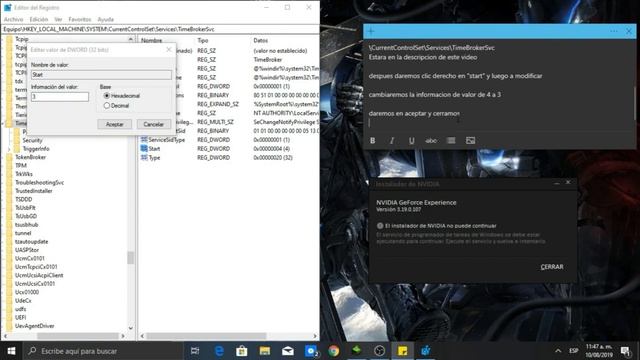Click the values pane horizontal scrollbar right arrow
This screenshot has height=360, width=640.
coord(315,336)
